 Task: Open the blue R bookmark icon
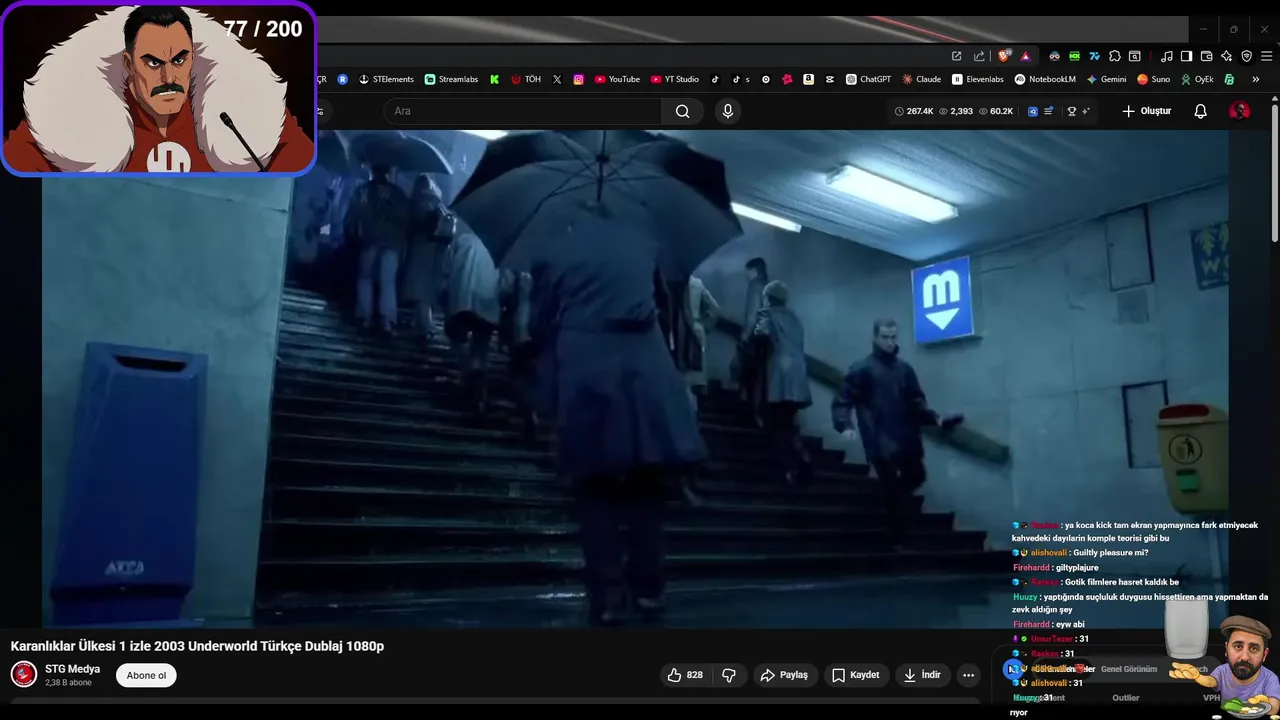(343, 79)
